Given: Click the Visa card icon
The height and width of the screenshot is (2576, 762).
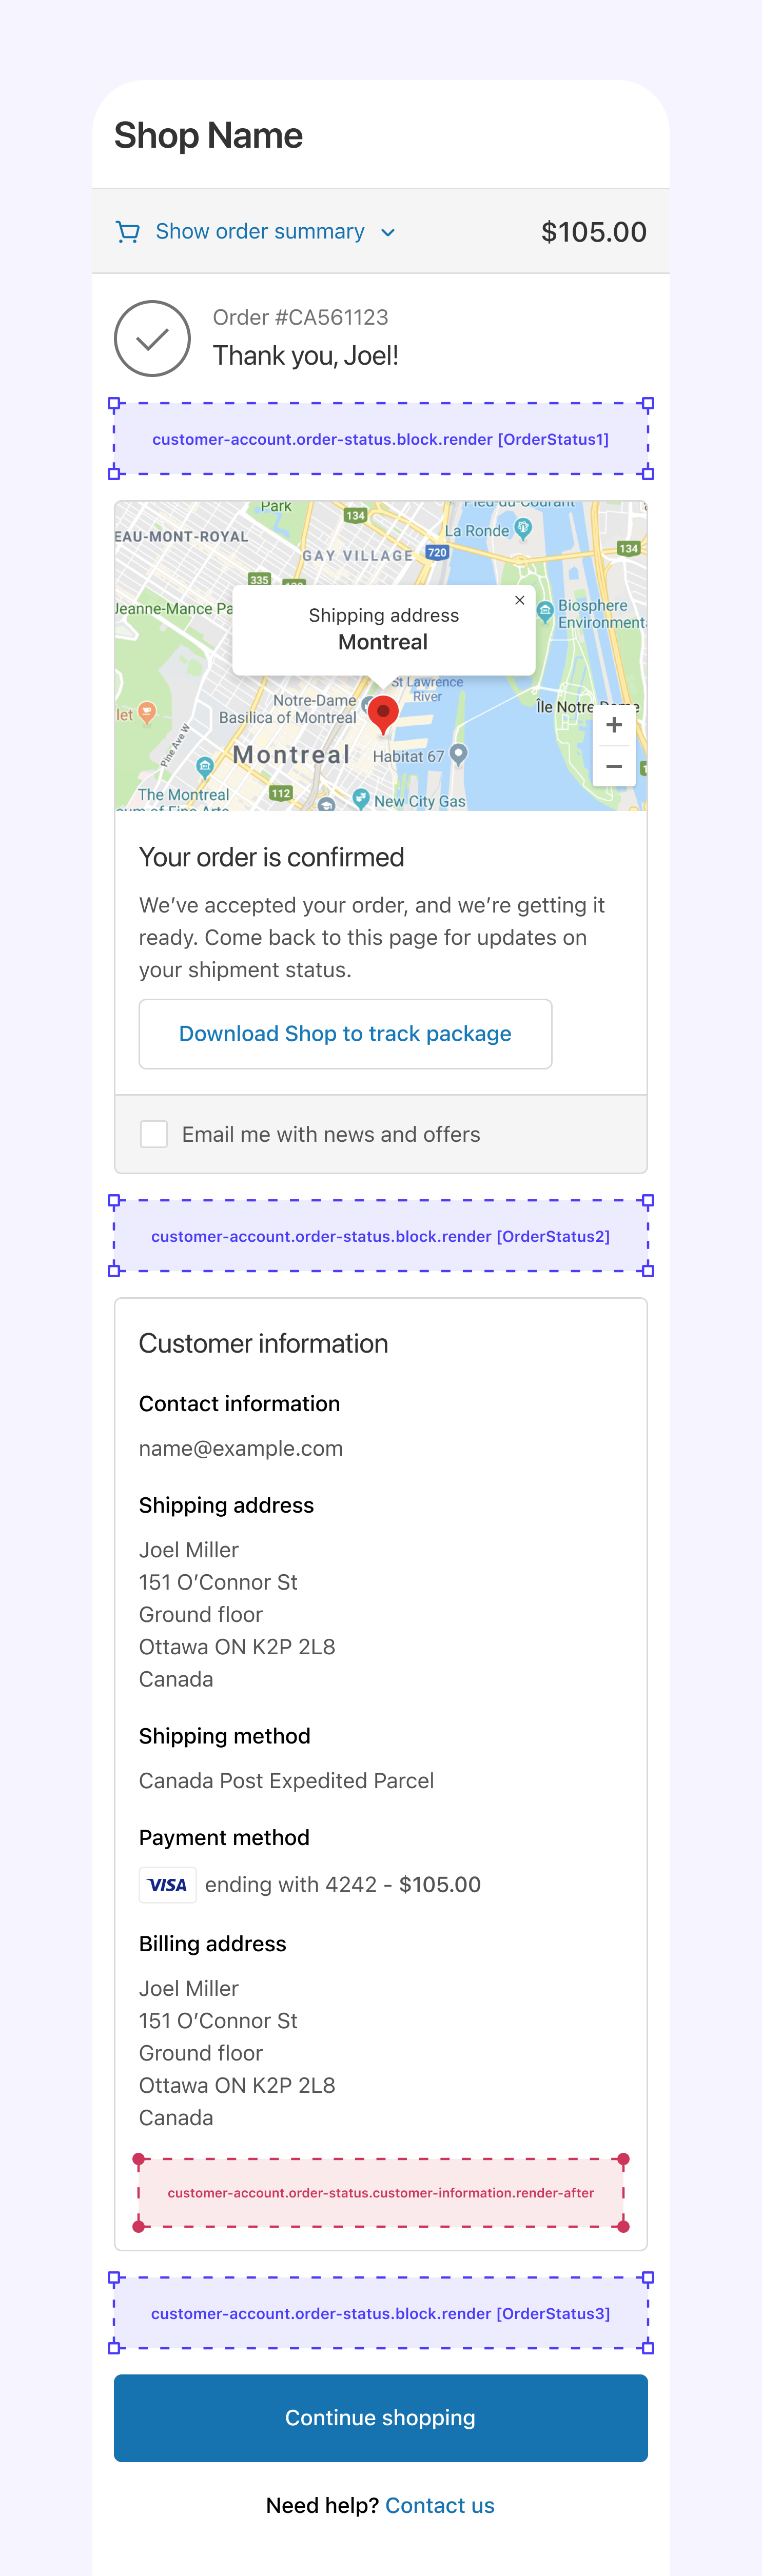Looking at the screenshot, I should [168, 1885].
